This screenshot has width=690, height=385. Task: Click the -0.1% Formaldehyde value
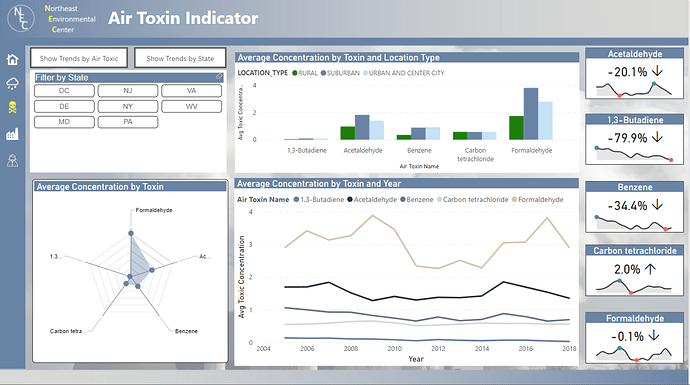pos(628,337)
